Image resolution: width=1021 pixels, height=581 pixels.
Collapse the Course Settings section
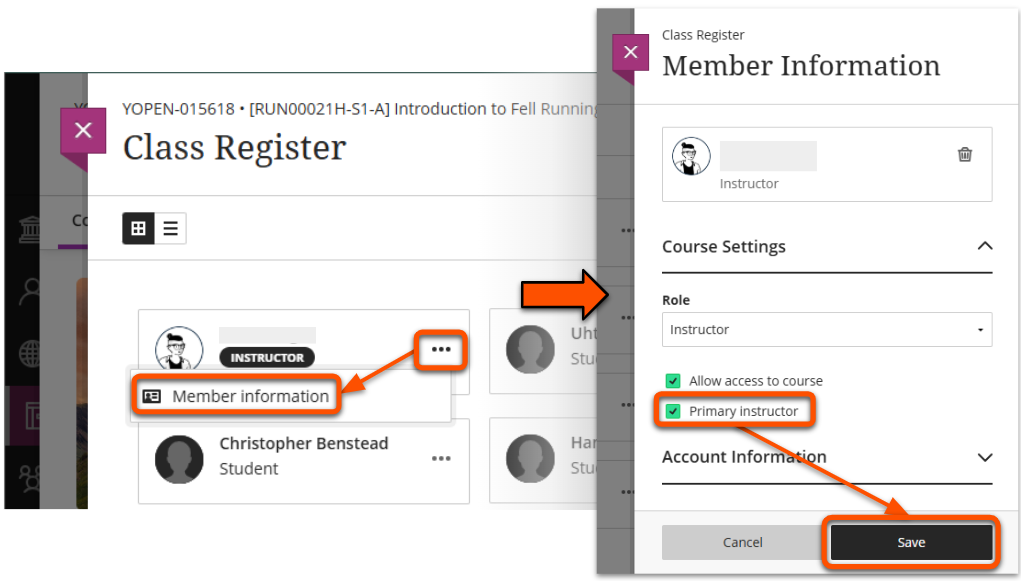pos(985,246)
